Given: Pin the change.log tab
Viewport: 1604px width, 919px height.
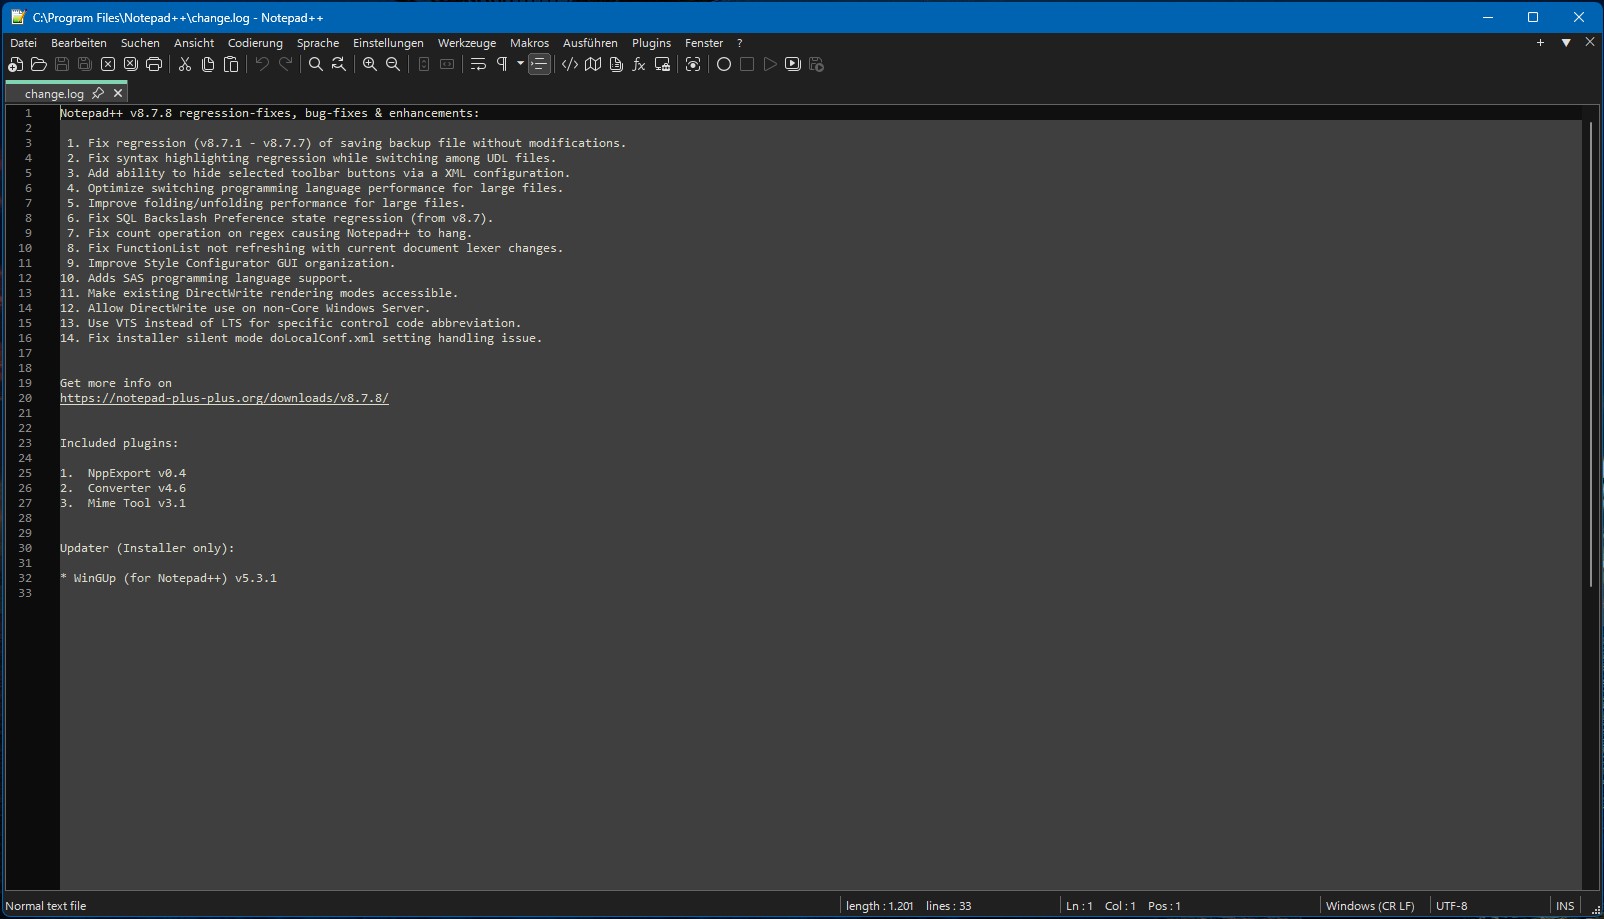Looking at the screenshot, I should tap(97, 93).
